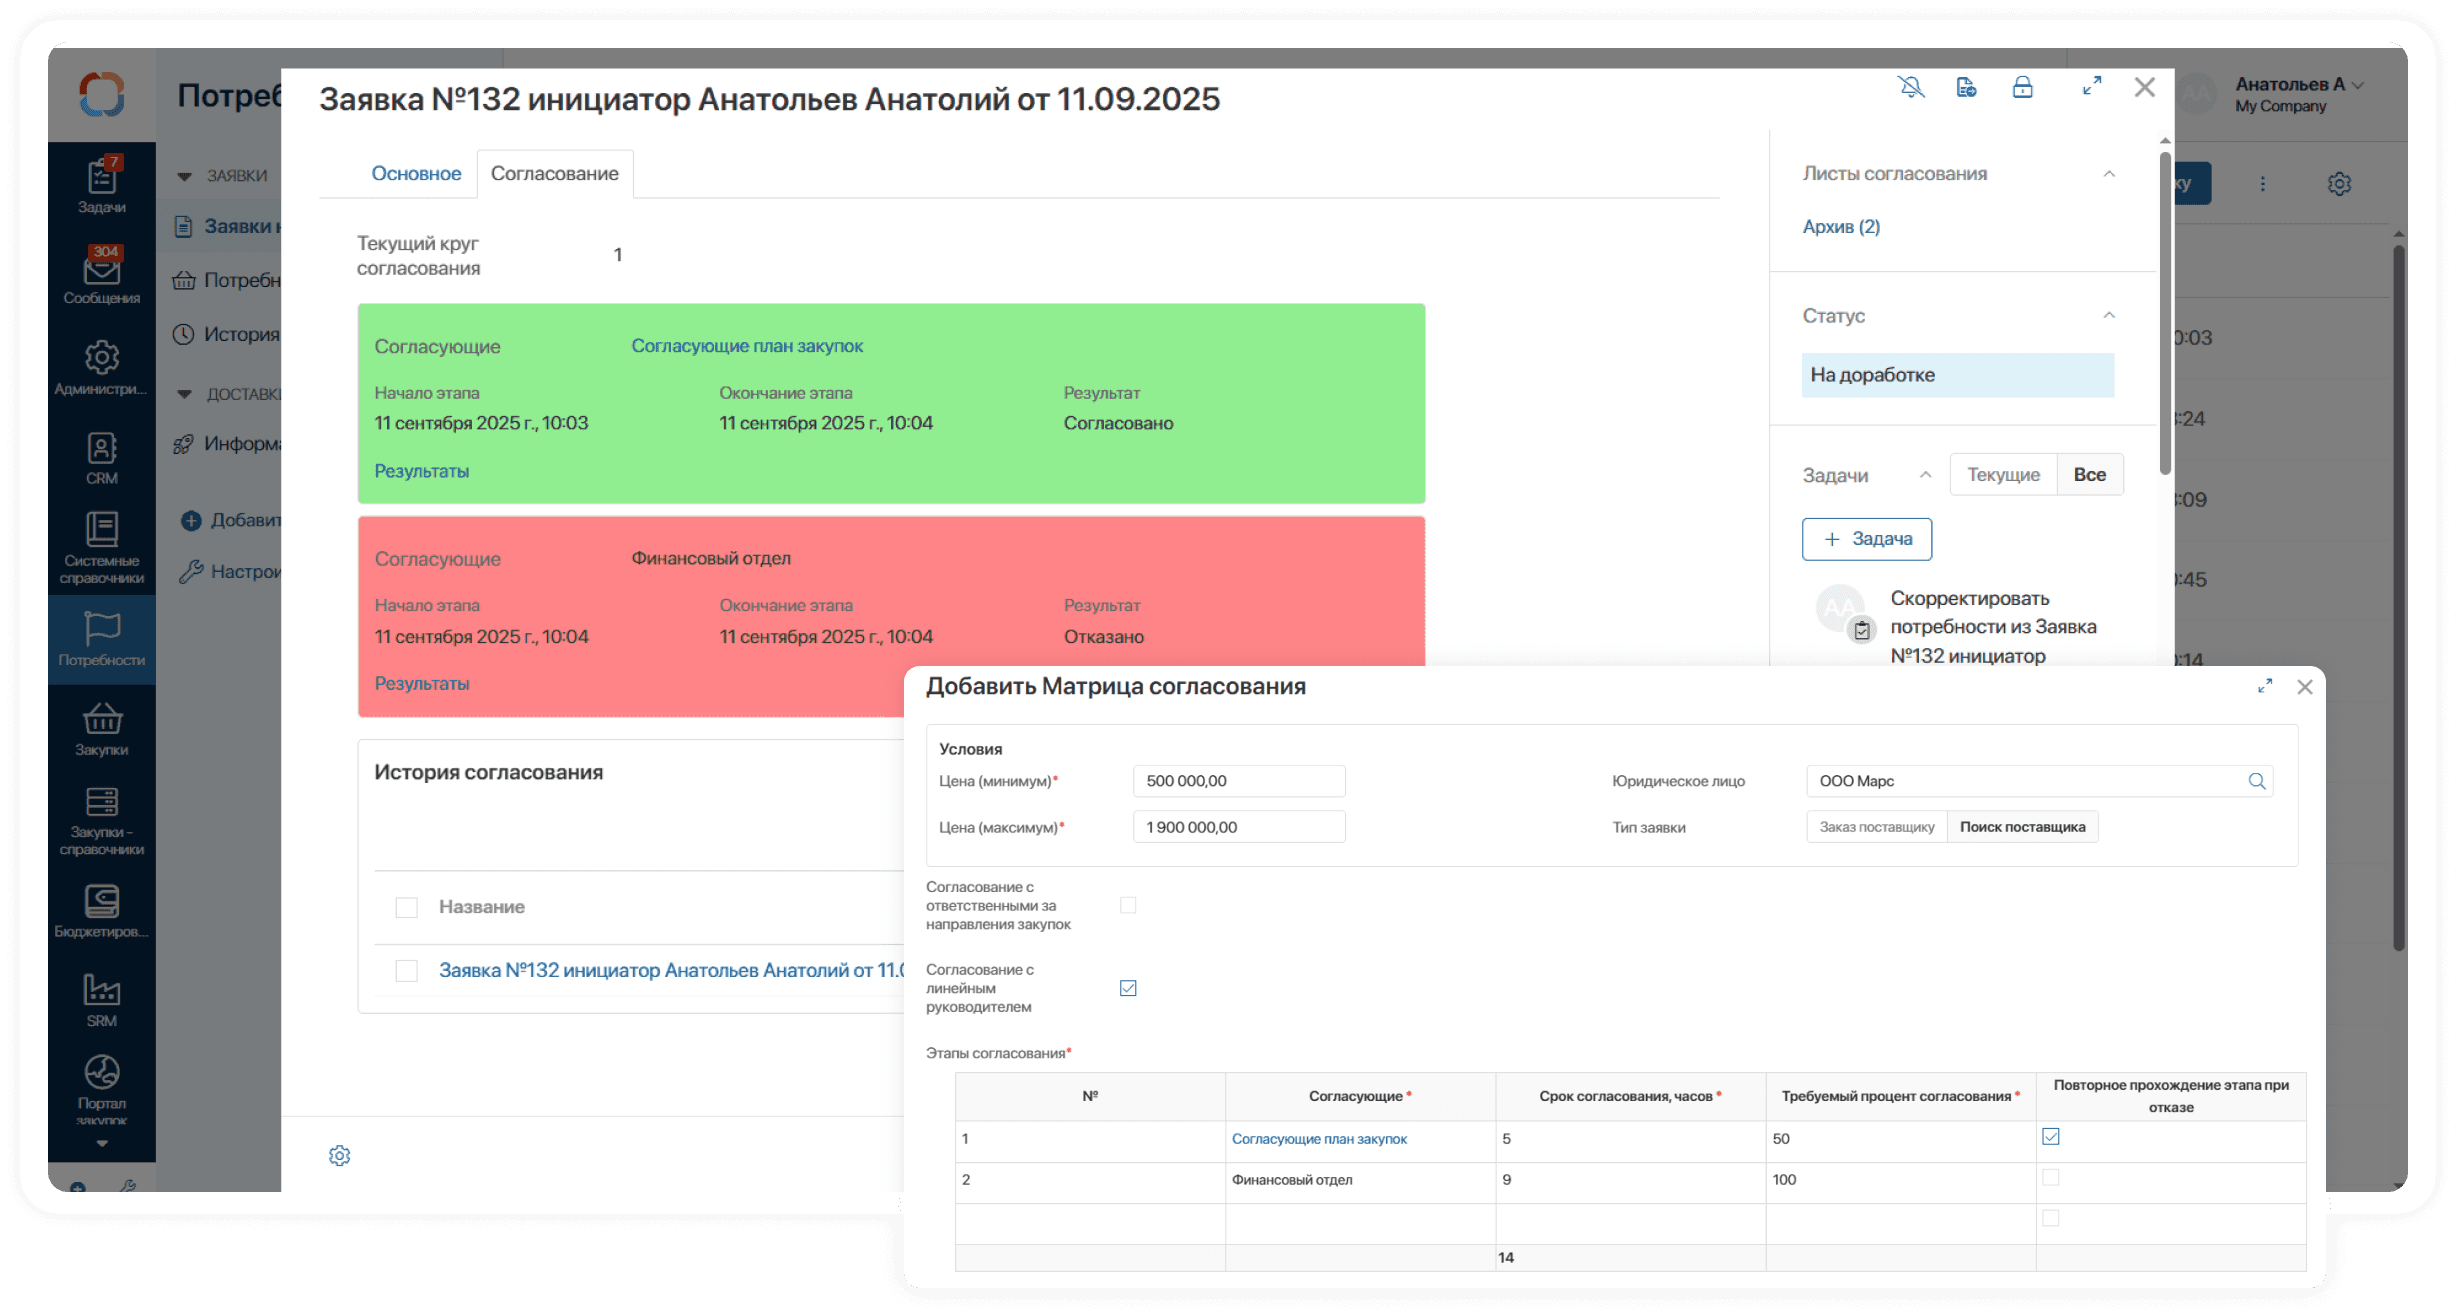Open the Архив (2) link
This screenshot has height=1308, width=2456.
pos(1841,227)
